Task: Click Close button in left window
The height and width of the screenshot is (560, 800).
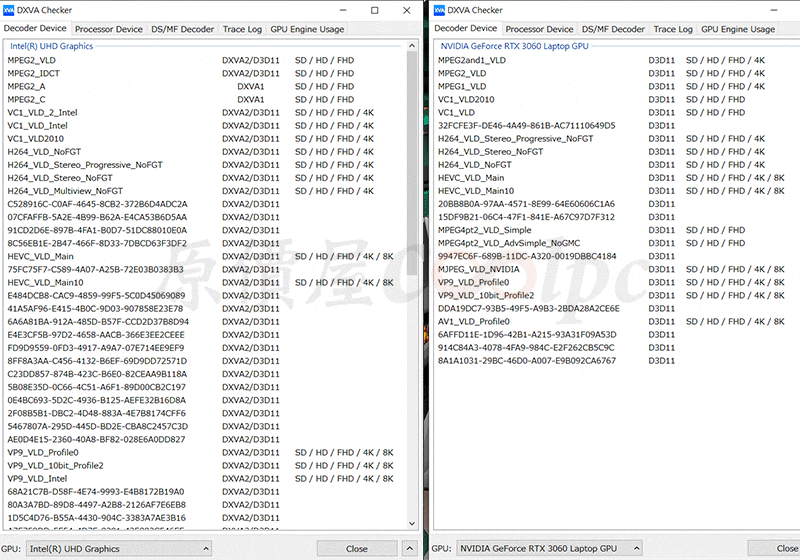Action: click(x=357, y=549)
